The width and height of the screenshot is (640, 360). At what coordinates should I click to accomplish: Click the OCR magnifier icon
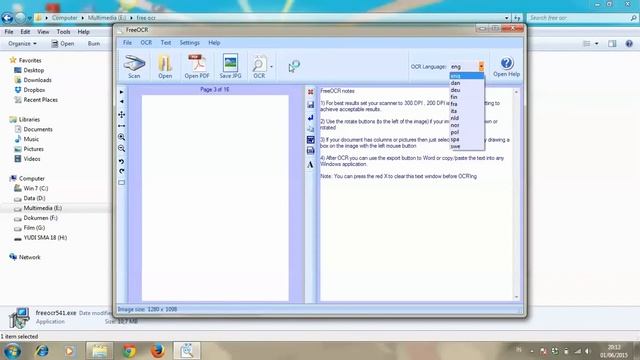pos(259,67)
